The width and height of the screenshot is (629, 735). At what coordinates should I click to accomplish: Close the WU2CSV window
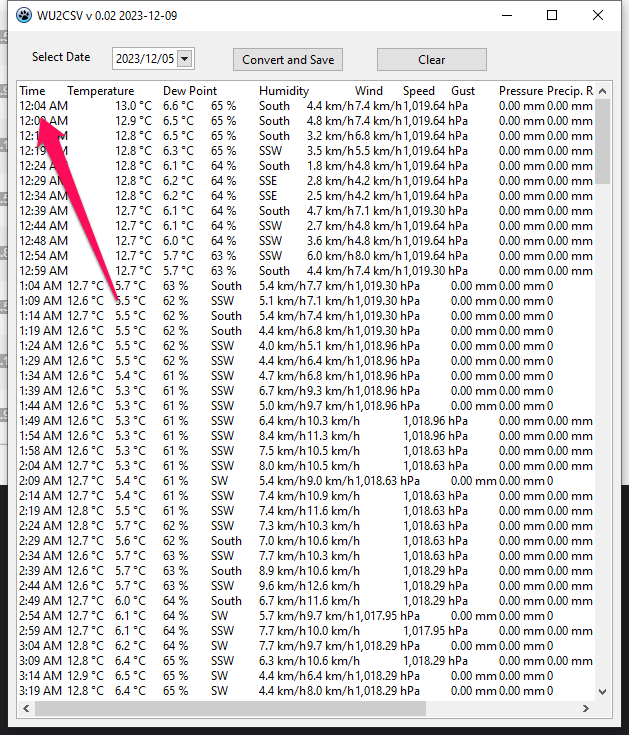[598, 15]
